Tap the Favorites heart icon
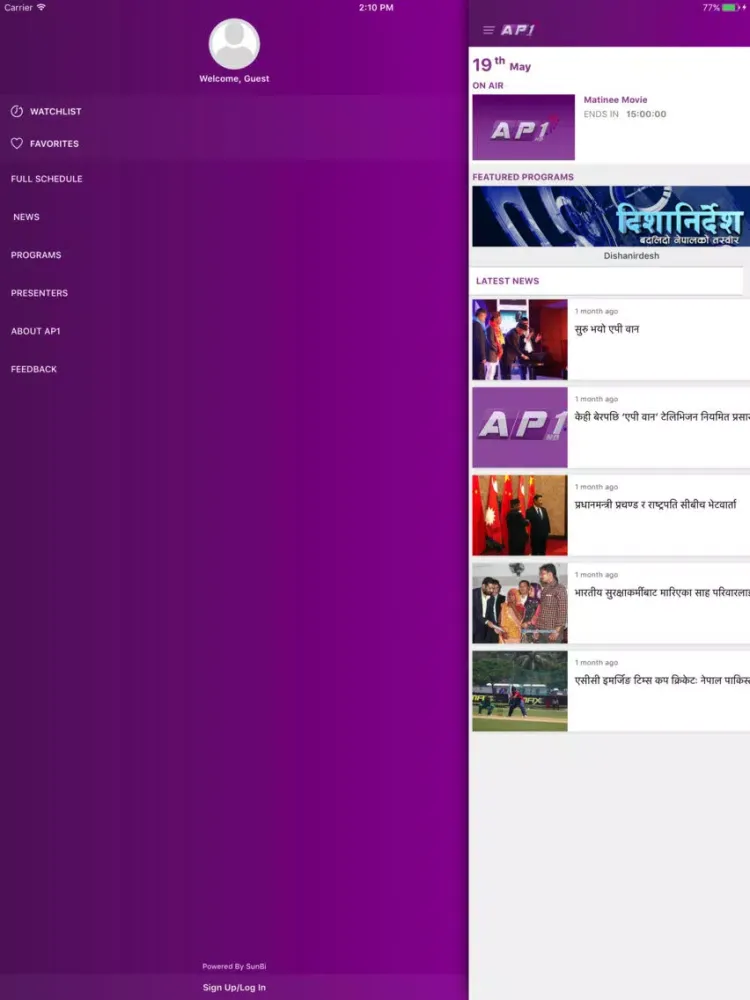This screenshot has width=750, height=1000. click(x=17, y=143)
